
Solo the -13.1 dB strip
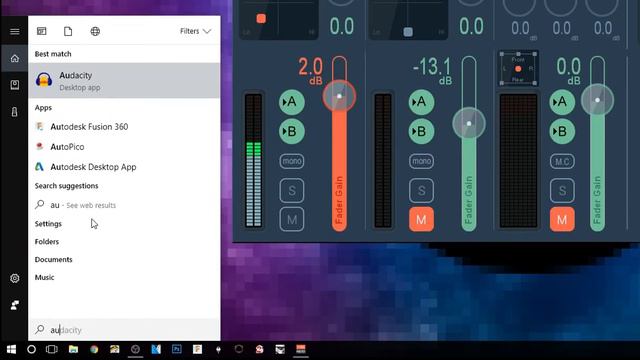click(421, 191)
